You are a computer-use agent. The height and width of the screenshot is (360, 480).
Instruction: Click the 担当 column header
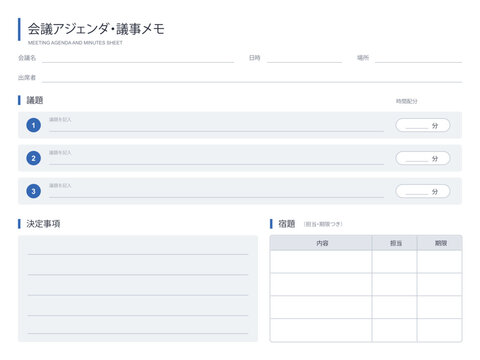pos(395,243)
